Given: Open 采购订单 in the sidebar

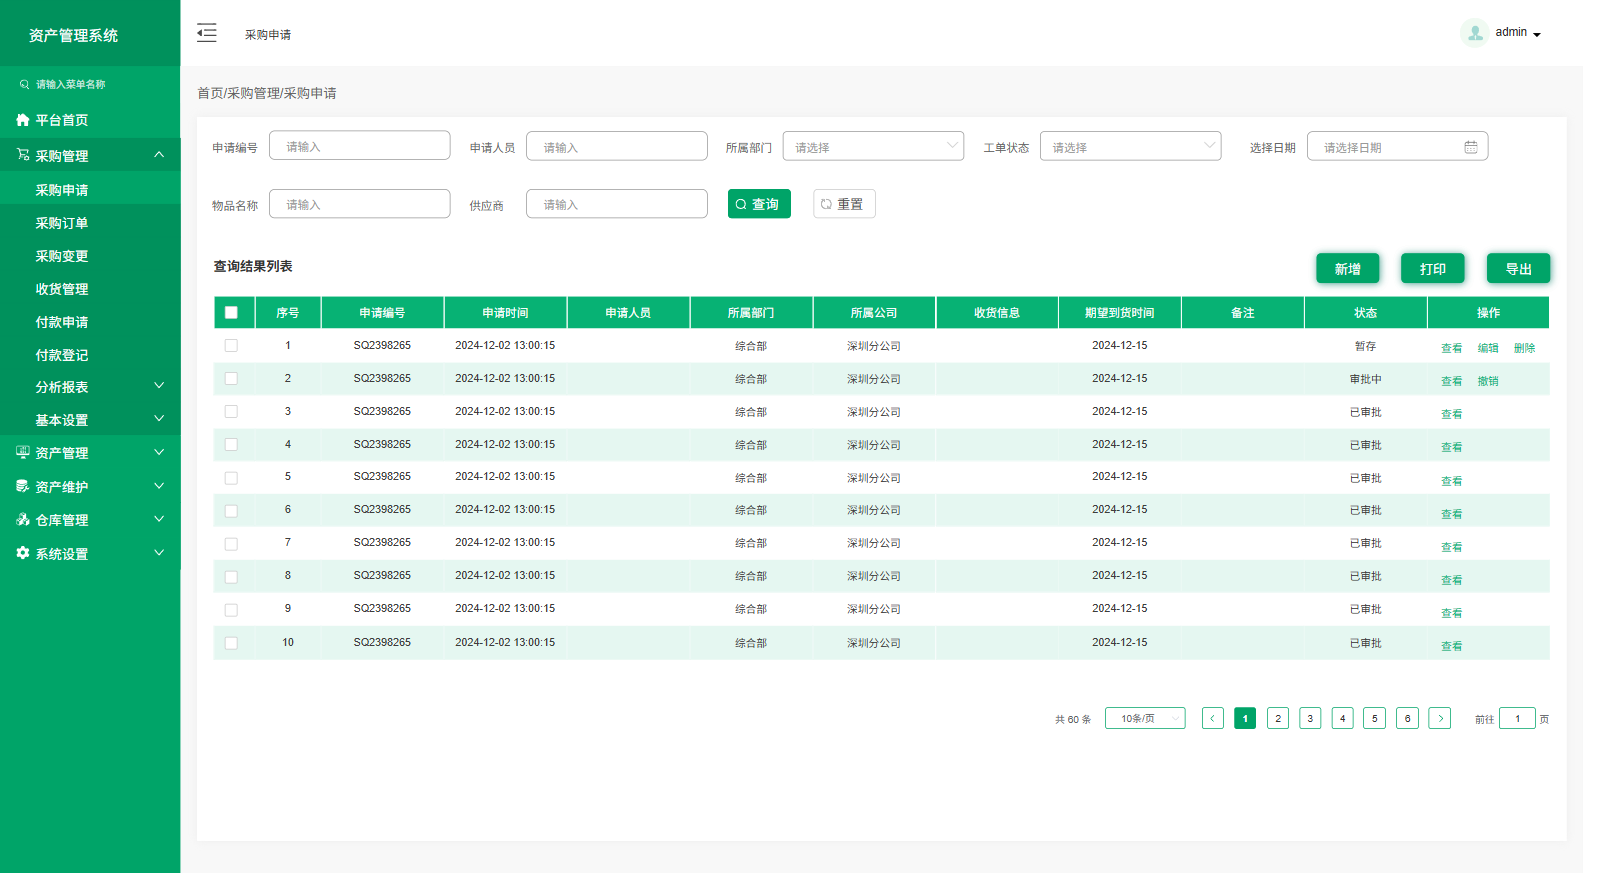Looking at the screenshot, I should pos(62,223).
